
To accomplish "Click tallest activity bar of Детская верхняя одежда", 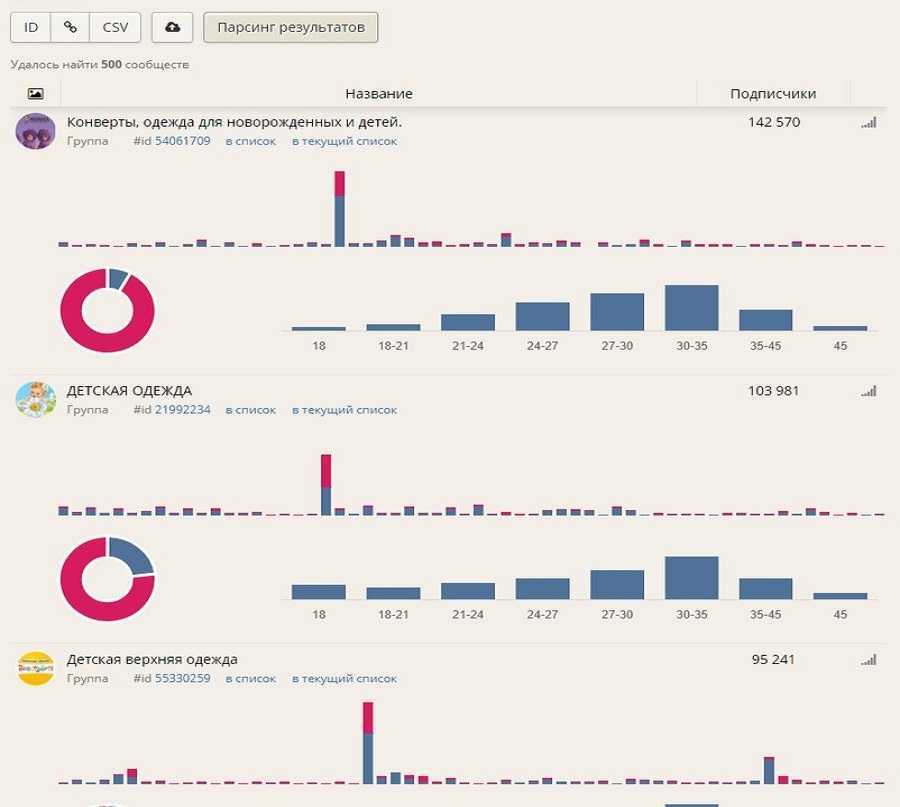I will (368, 743).
